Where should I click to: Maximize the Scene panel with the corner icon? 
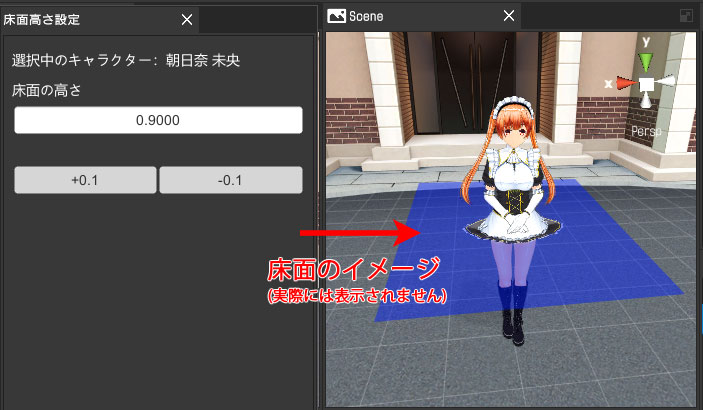[x=687, y=16]
